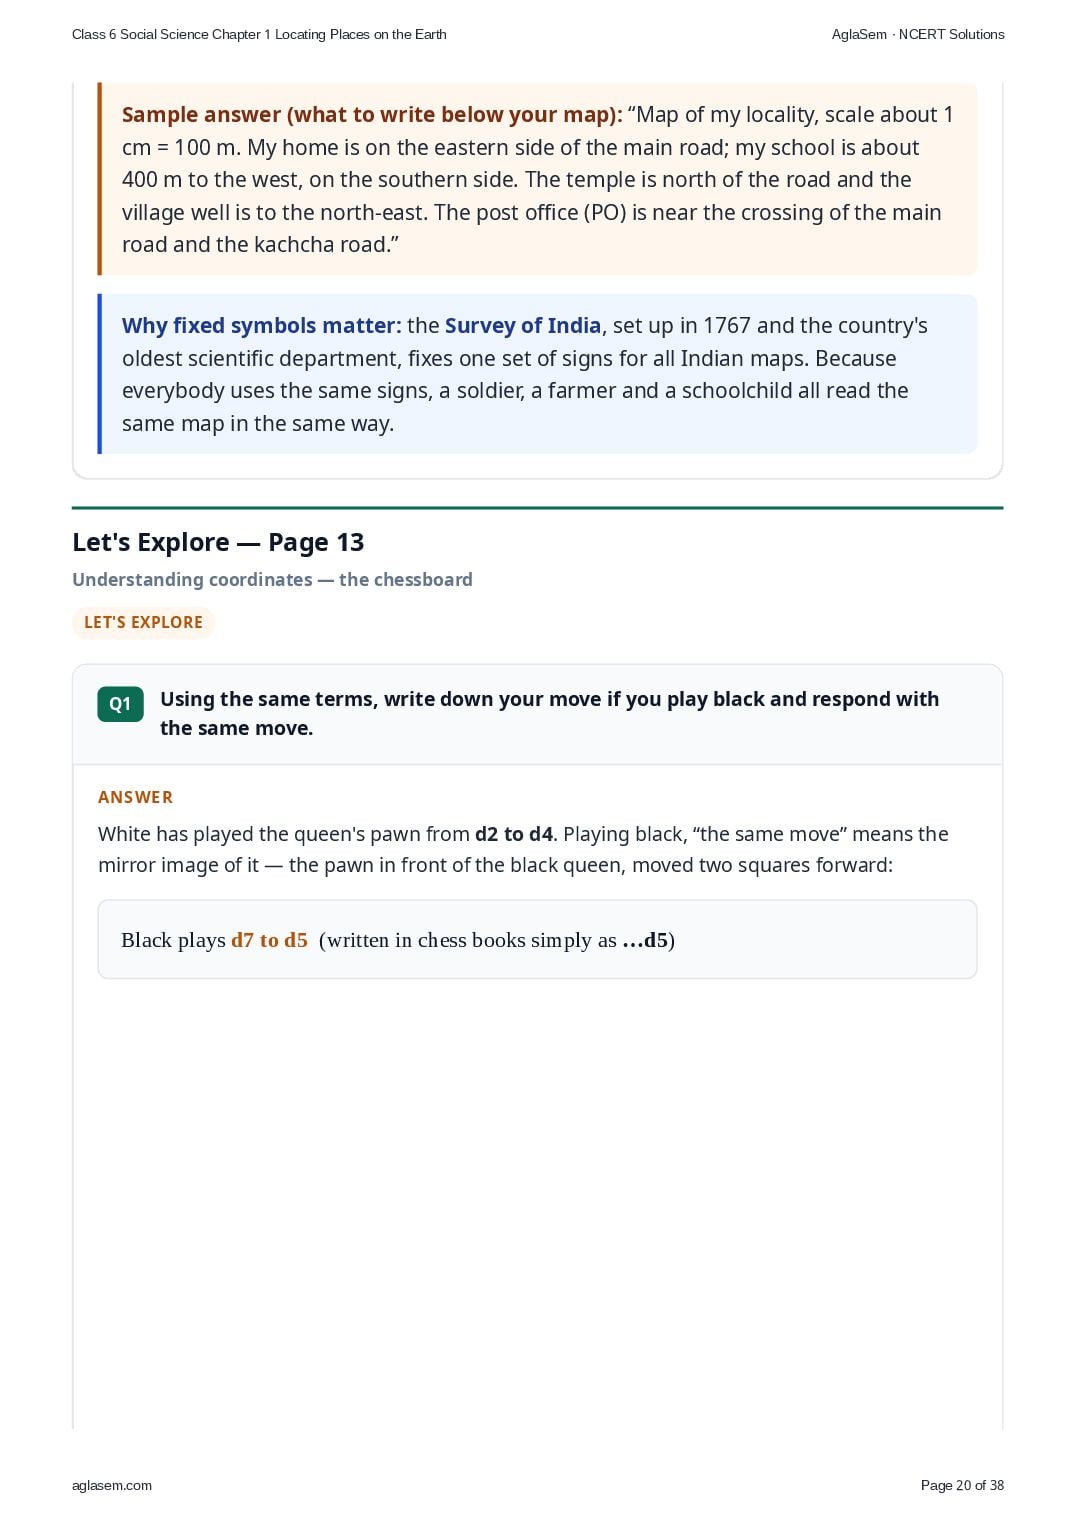Click the LET'S EXPLORE orange tag
This screenshot has height=1522, width=1076.
click(x=143, y=622)
